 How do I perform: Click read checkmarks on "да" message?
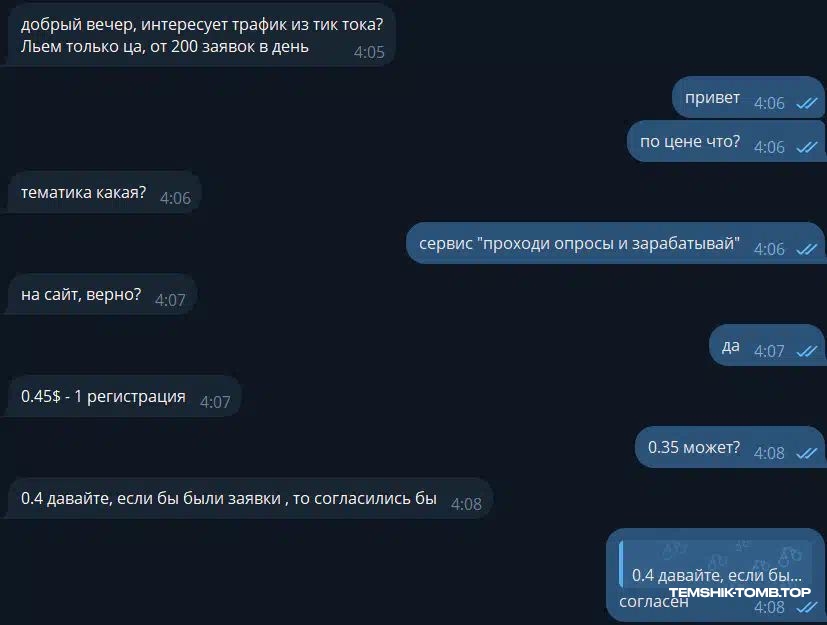point(806,351)
